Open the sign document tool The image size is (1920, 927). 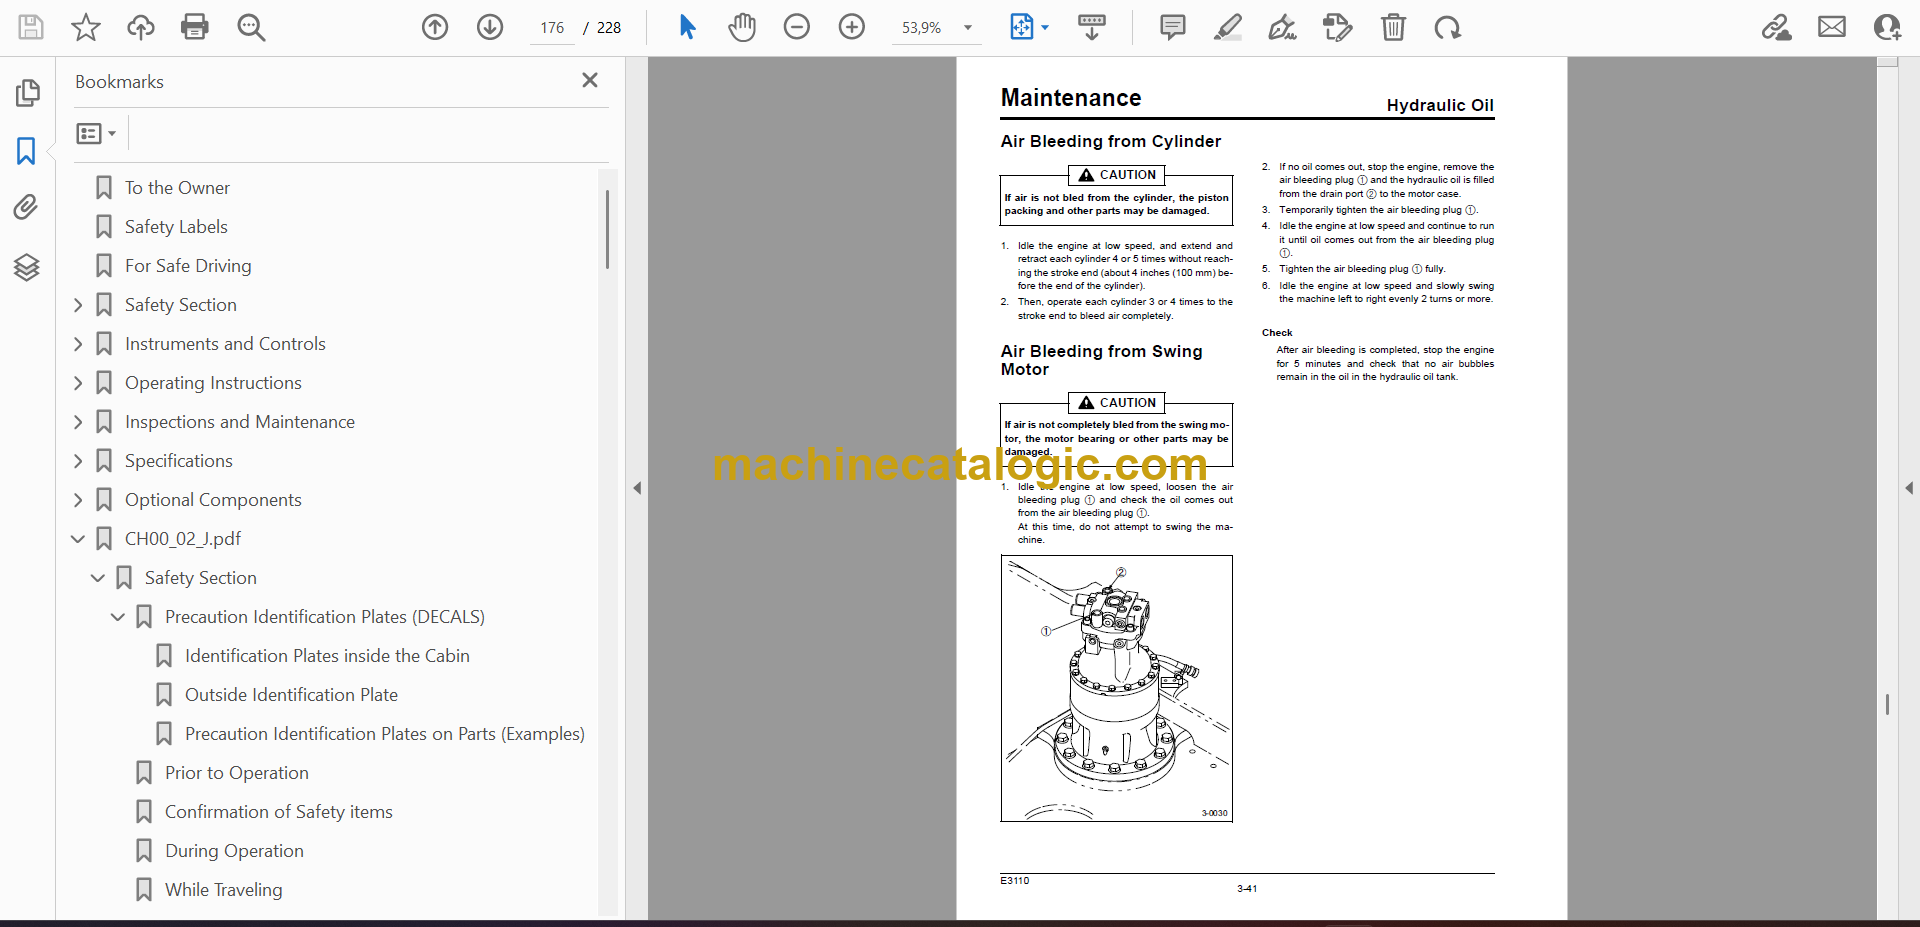point(1283,27)
